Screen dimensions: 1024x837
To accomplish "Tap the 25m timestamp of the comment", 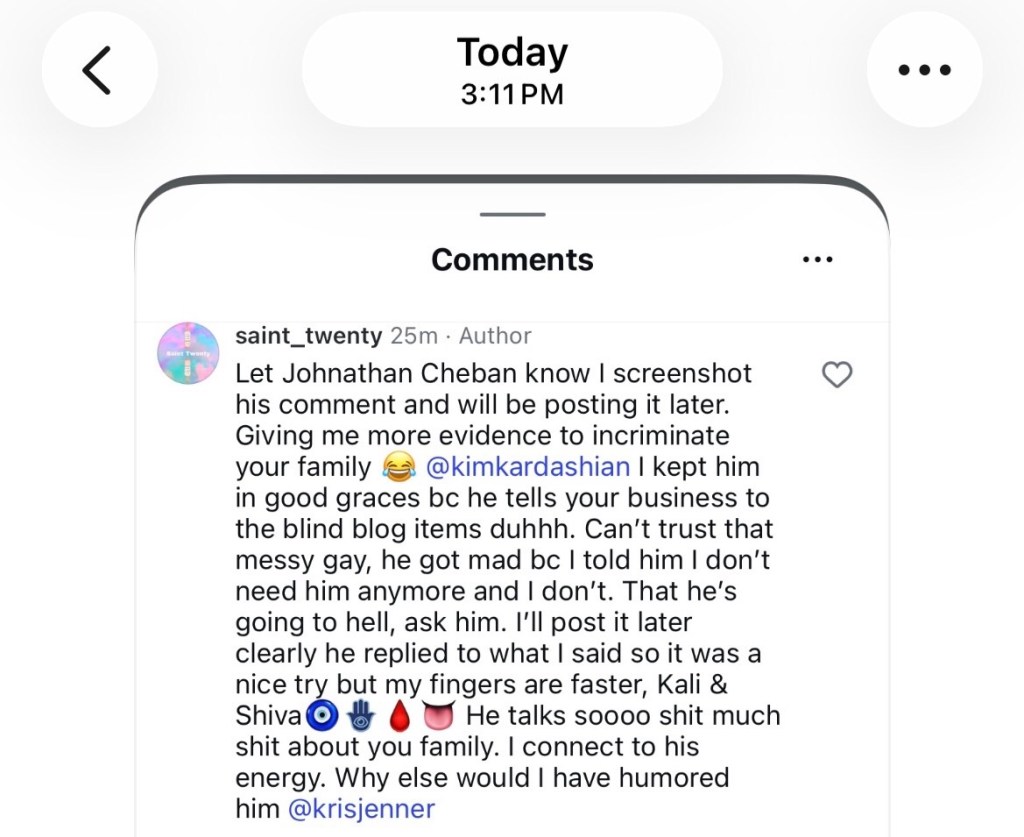I will [413, 336].
